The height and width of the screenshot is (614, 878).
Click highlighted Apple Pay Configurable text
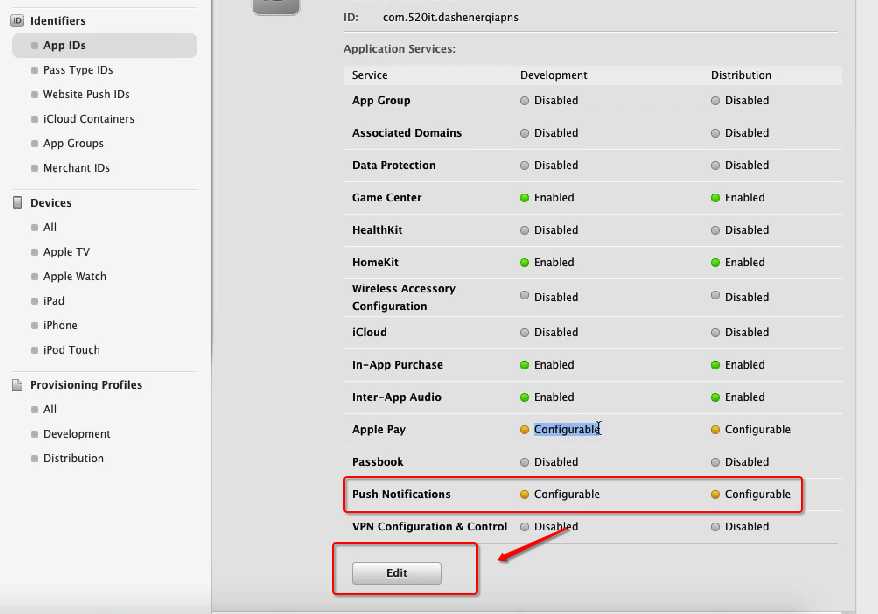(x=566, y=430)
